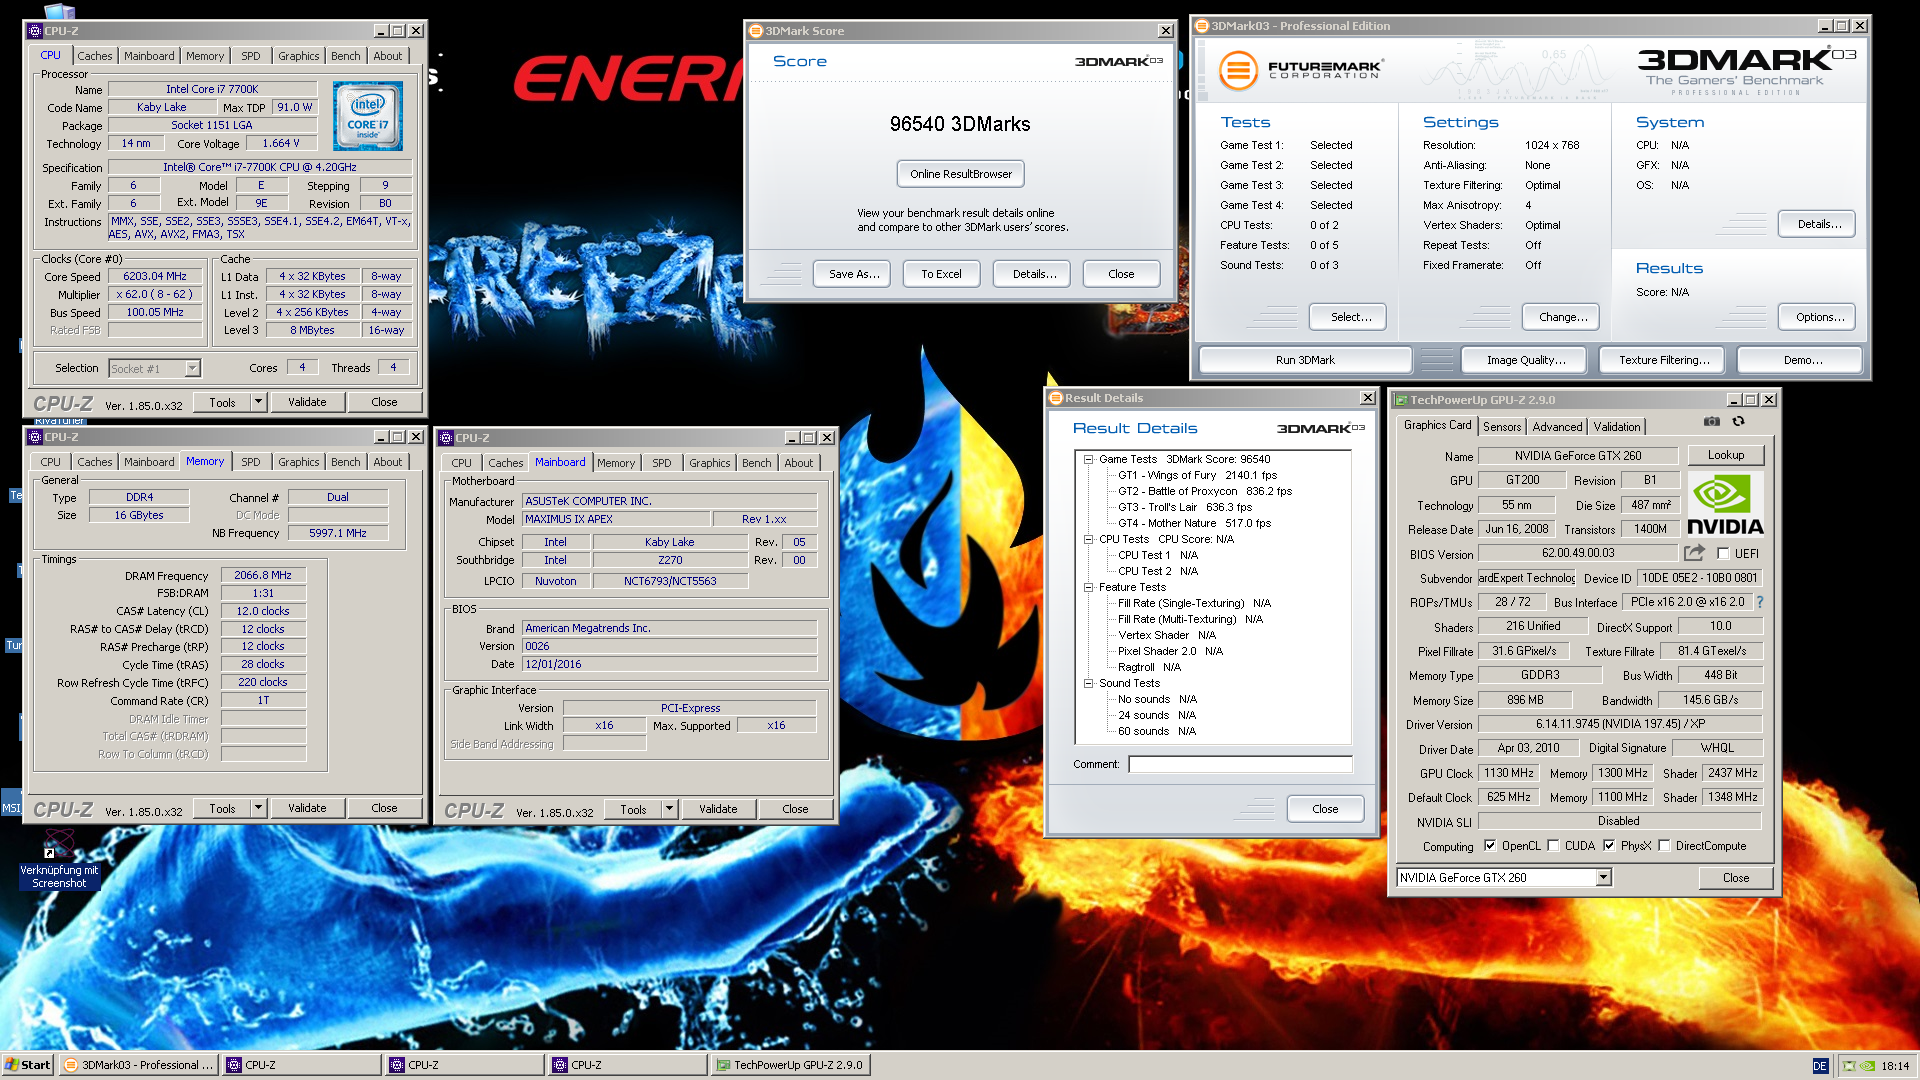Switch to 3DMark03 Professional taskbar button
Viewport: 1920px width, 1080px height.
point(139,1065)
